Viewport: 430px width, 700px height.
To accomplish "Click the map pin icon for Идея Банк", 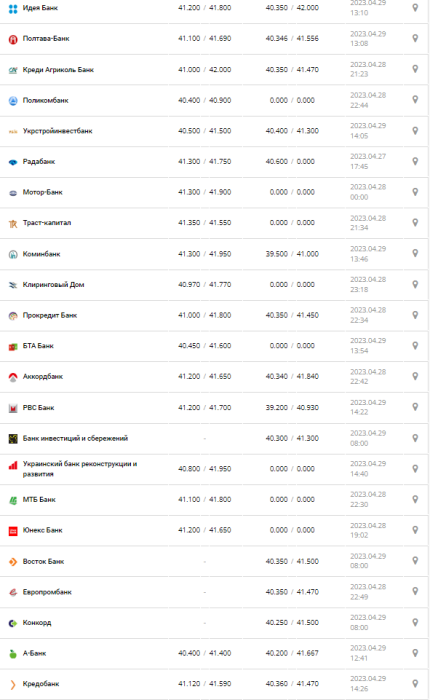I will click(415, 8).
